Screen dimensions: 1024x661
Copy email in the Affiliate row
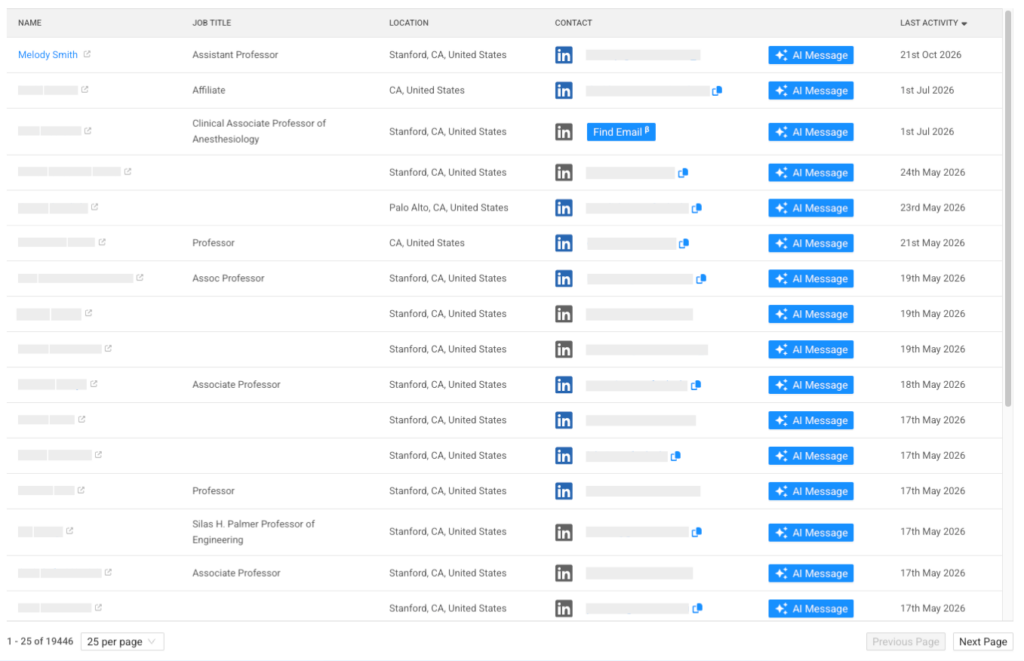pyautogui.click(x=717, y=91)
